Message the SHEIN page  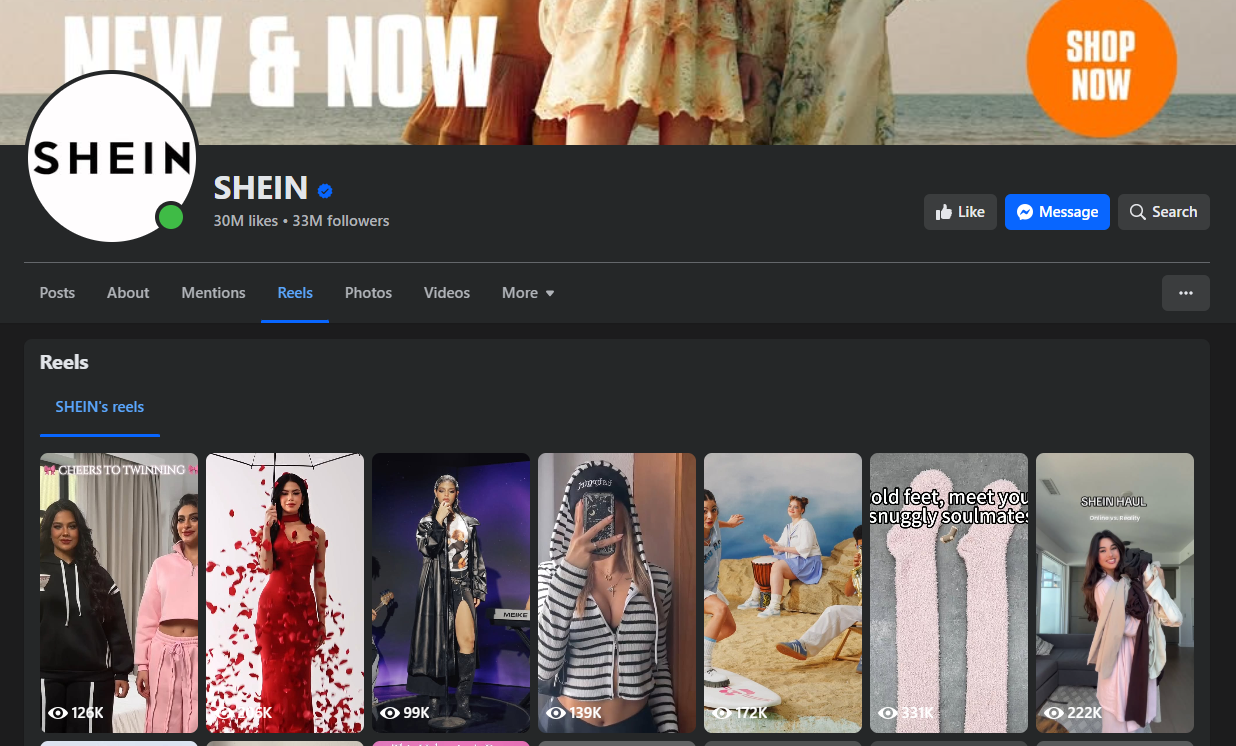[1057, 212]
